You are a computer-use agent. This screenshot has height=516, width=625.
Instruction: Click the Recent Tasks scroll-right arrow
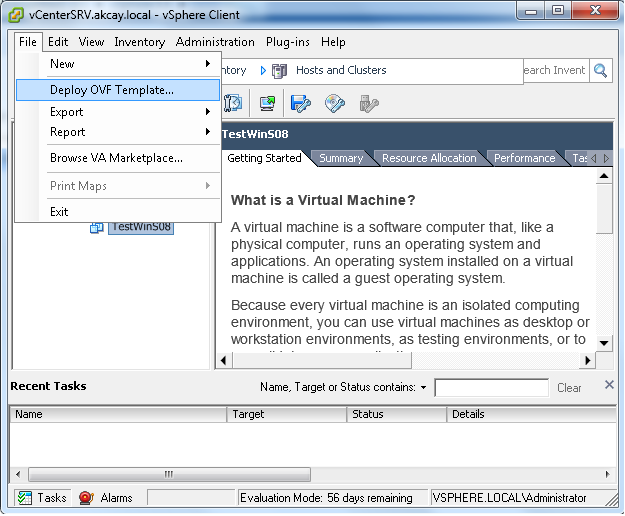[x=607, y=474]
